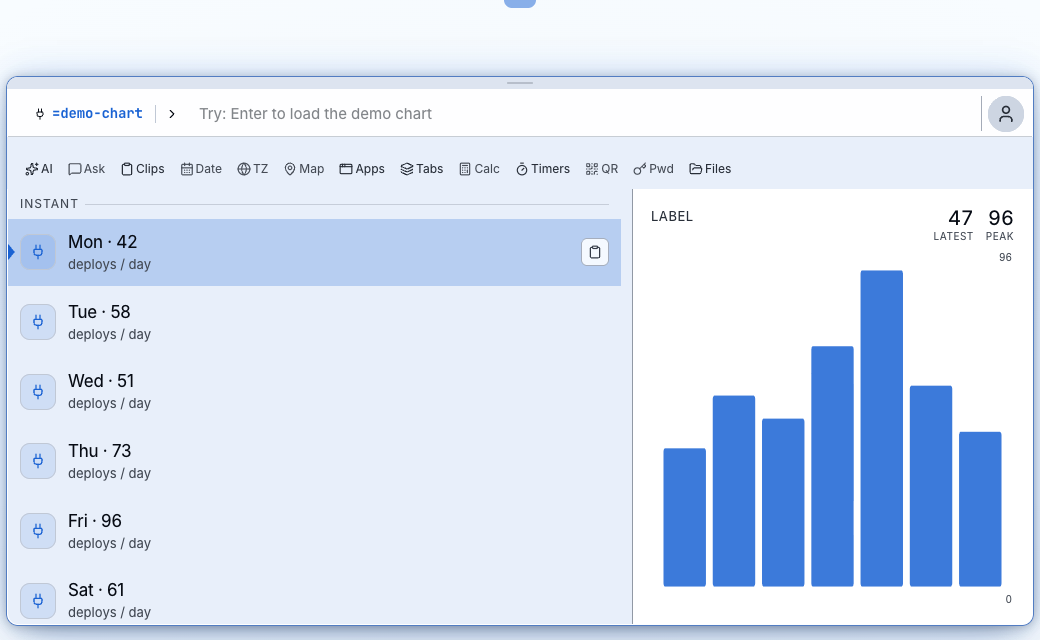Open the Tabs shortcut
The height and width of the screenshot is (640, 1040).
[x=422, y=169]
